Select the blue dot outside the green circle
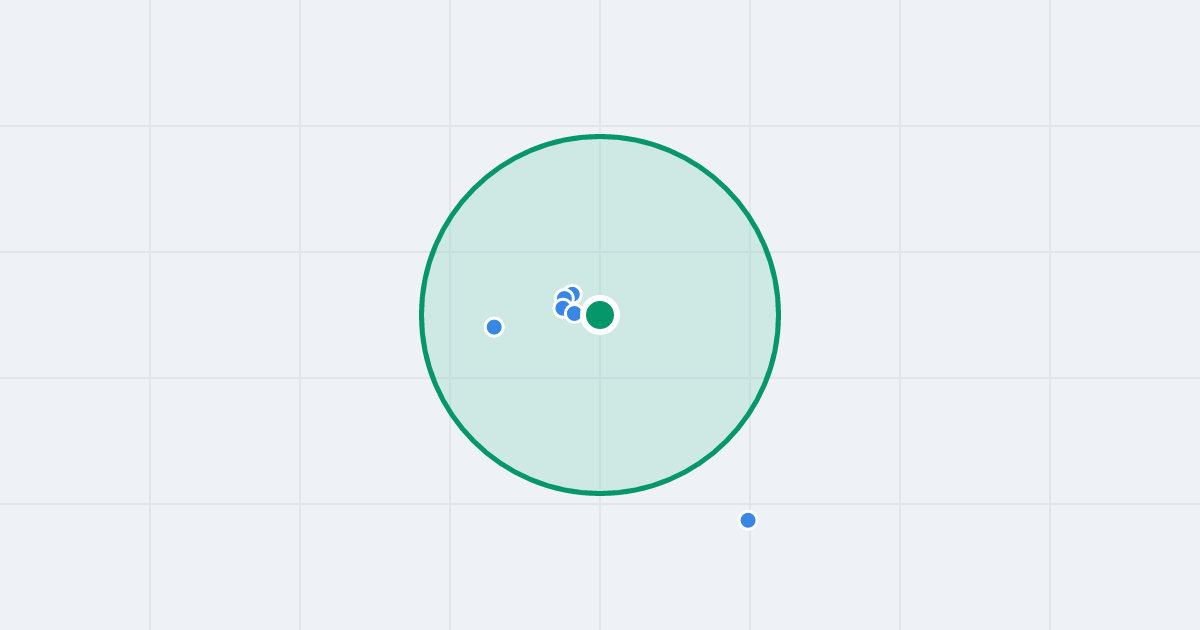Image resolution: width=1200 pixels, height=630 pixels. [748, 520]
